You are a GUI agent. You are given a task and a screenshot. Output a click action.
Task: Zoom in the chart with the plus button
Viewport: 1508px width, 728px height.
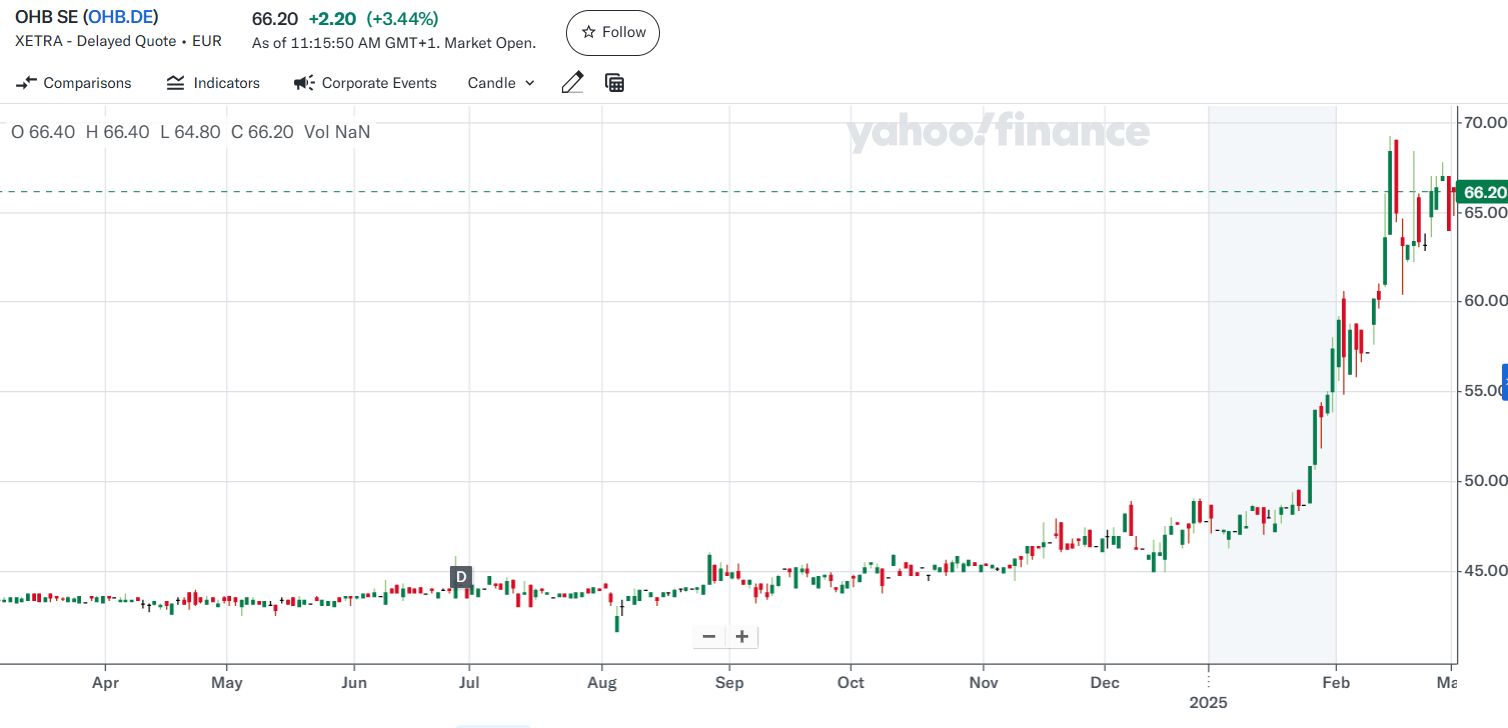pos(742,636)
